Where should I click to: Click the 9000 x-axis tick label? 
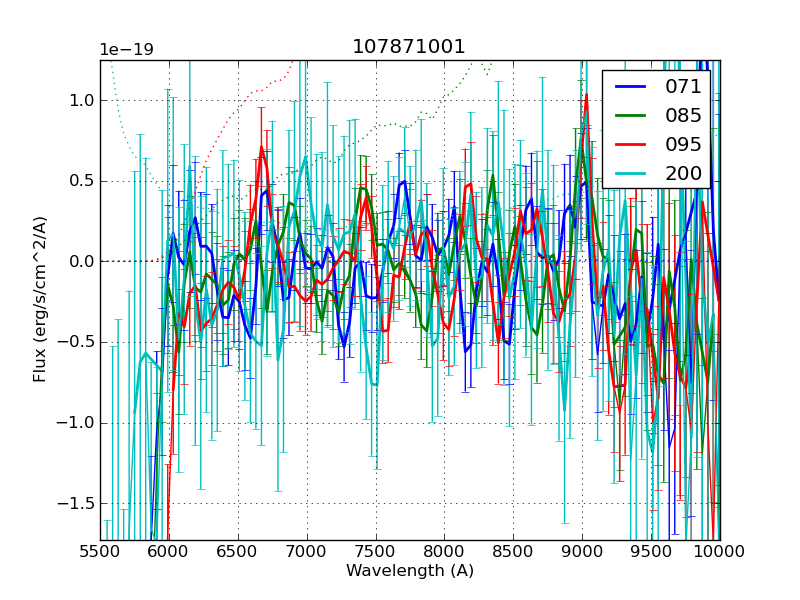tap(582, 551)
